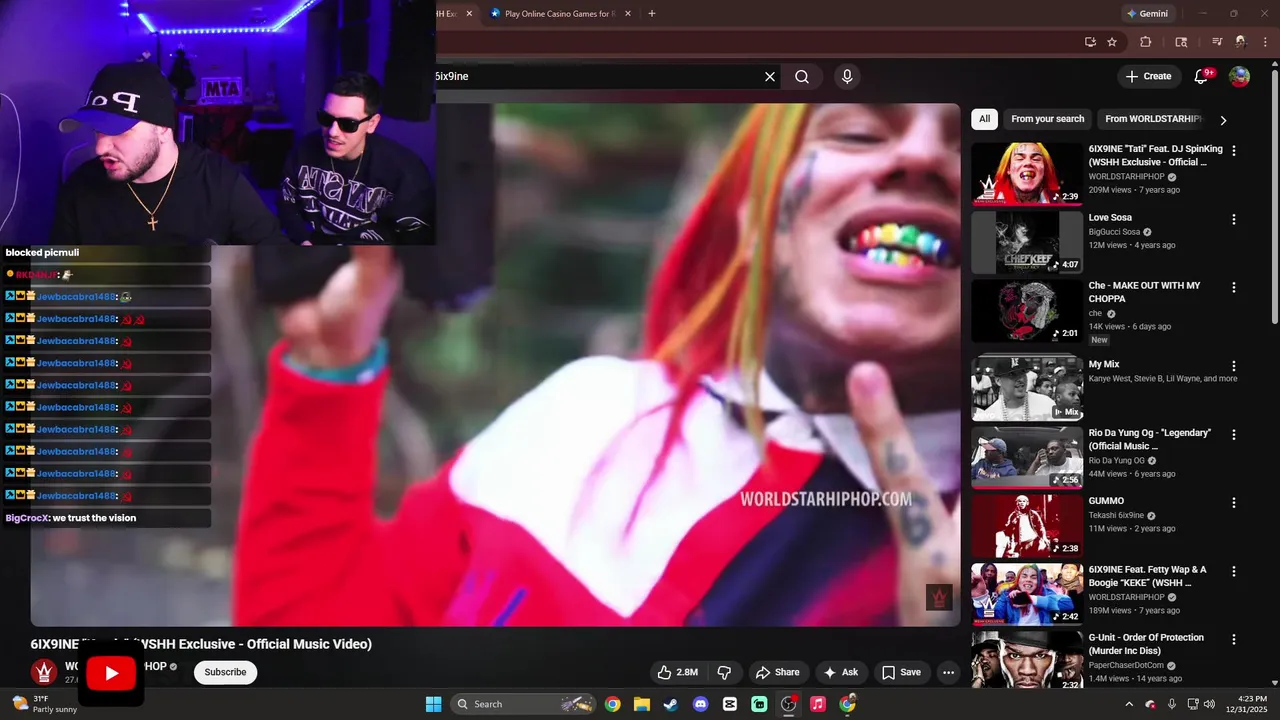Open the Chrome extensions puzzle icon
This screenshot has width=1280, height=720.
pos(1146,42)
